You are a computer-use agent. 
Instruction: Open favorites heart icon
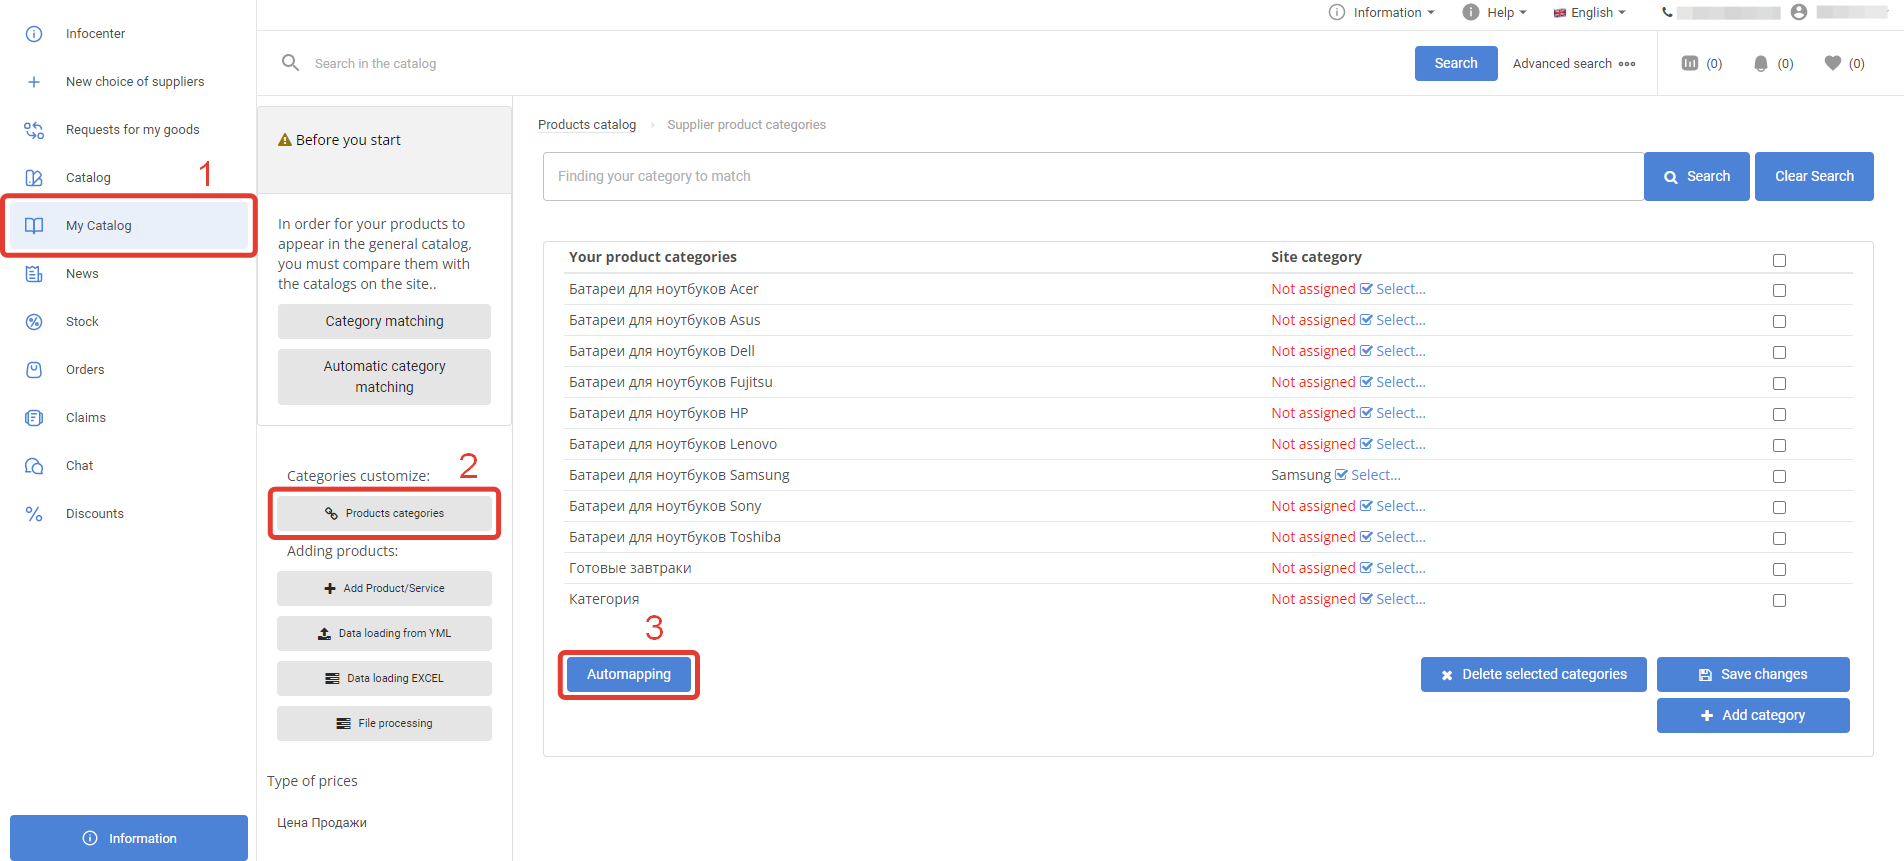tap(1832, 63)
